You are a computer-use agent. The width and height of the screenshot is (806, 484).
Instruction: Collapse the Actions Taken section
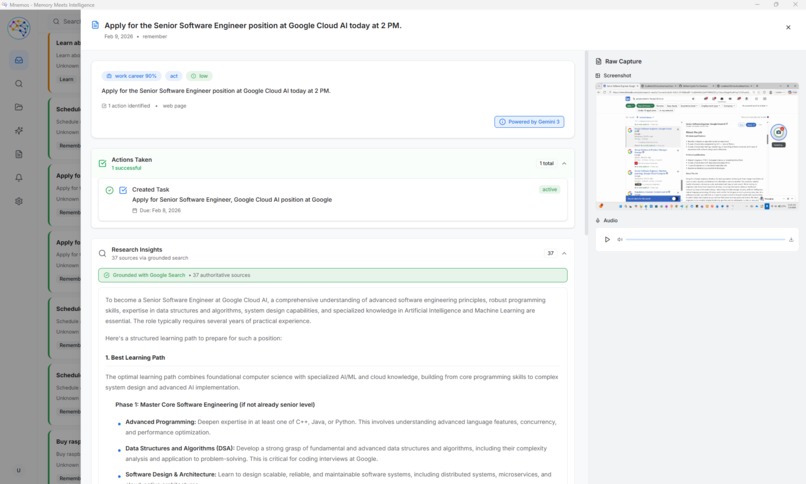pos(564,163)
